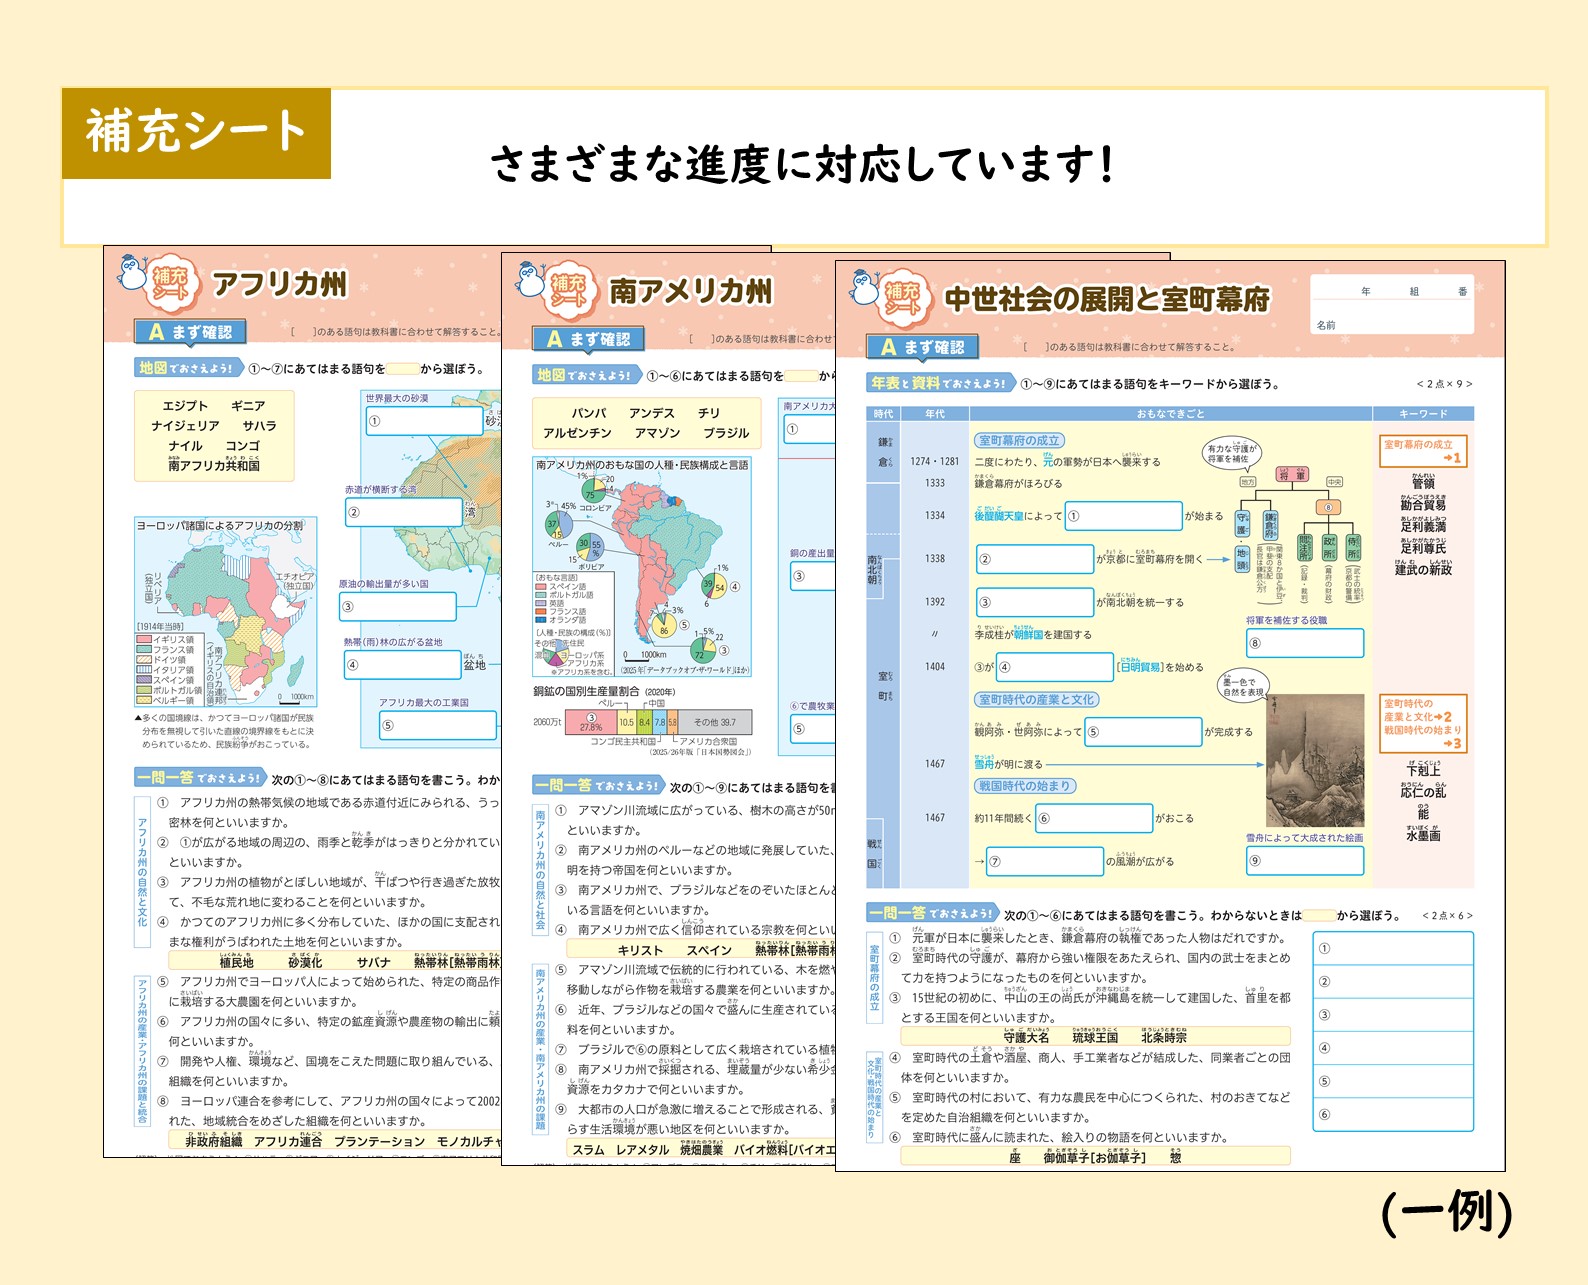The image size is (1588, 1285).
Task: Click the その他 39.7 segment in copper chart
Action: pyautogui.click(x=715, y=722)
